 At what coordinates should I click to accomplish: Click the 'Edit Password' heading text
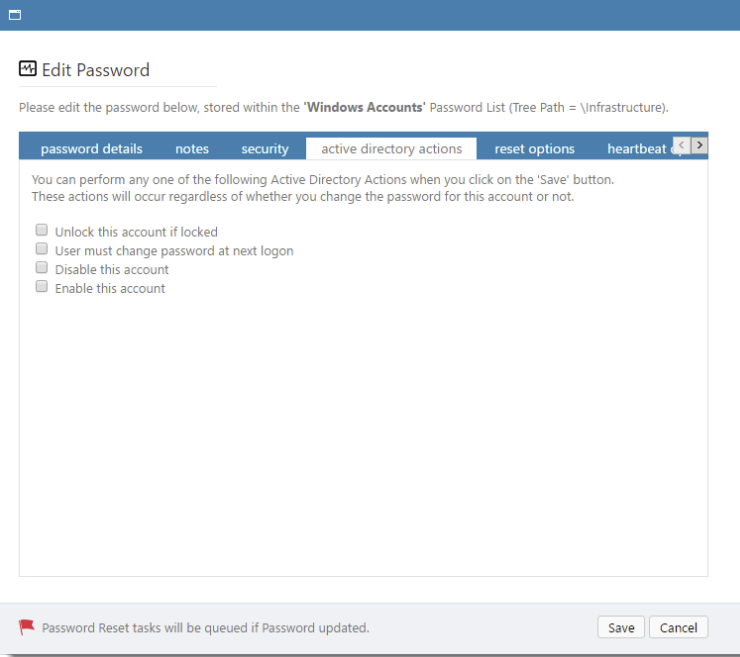click(96, 70)
